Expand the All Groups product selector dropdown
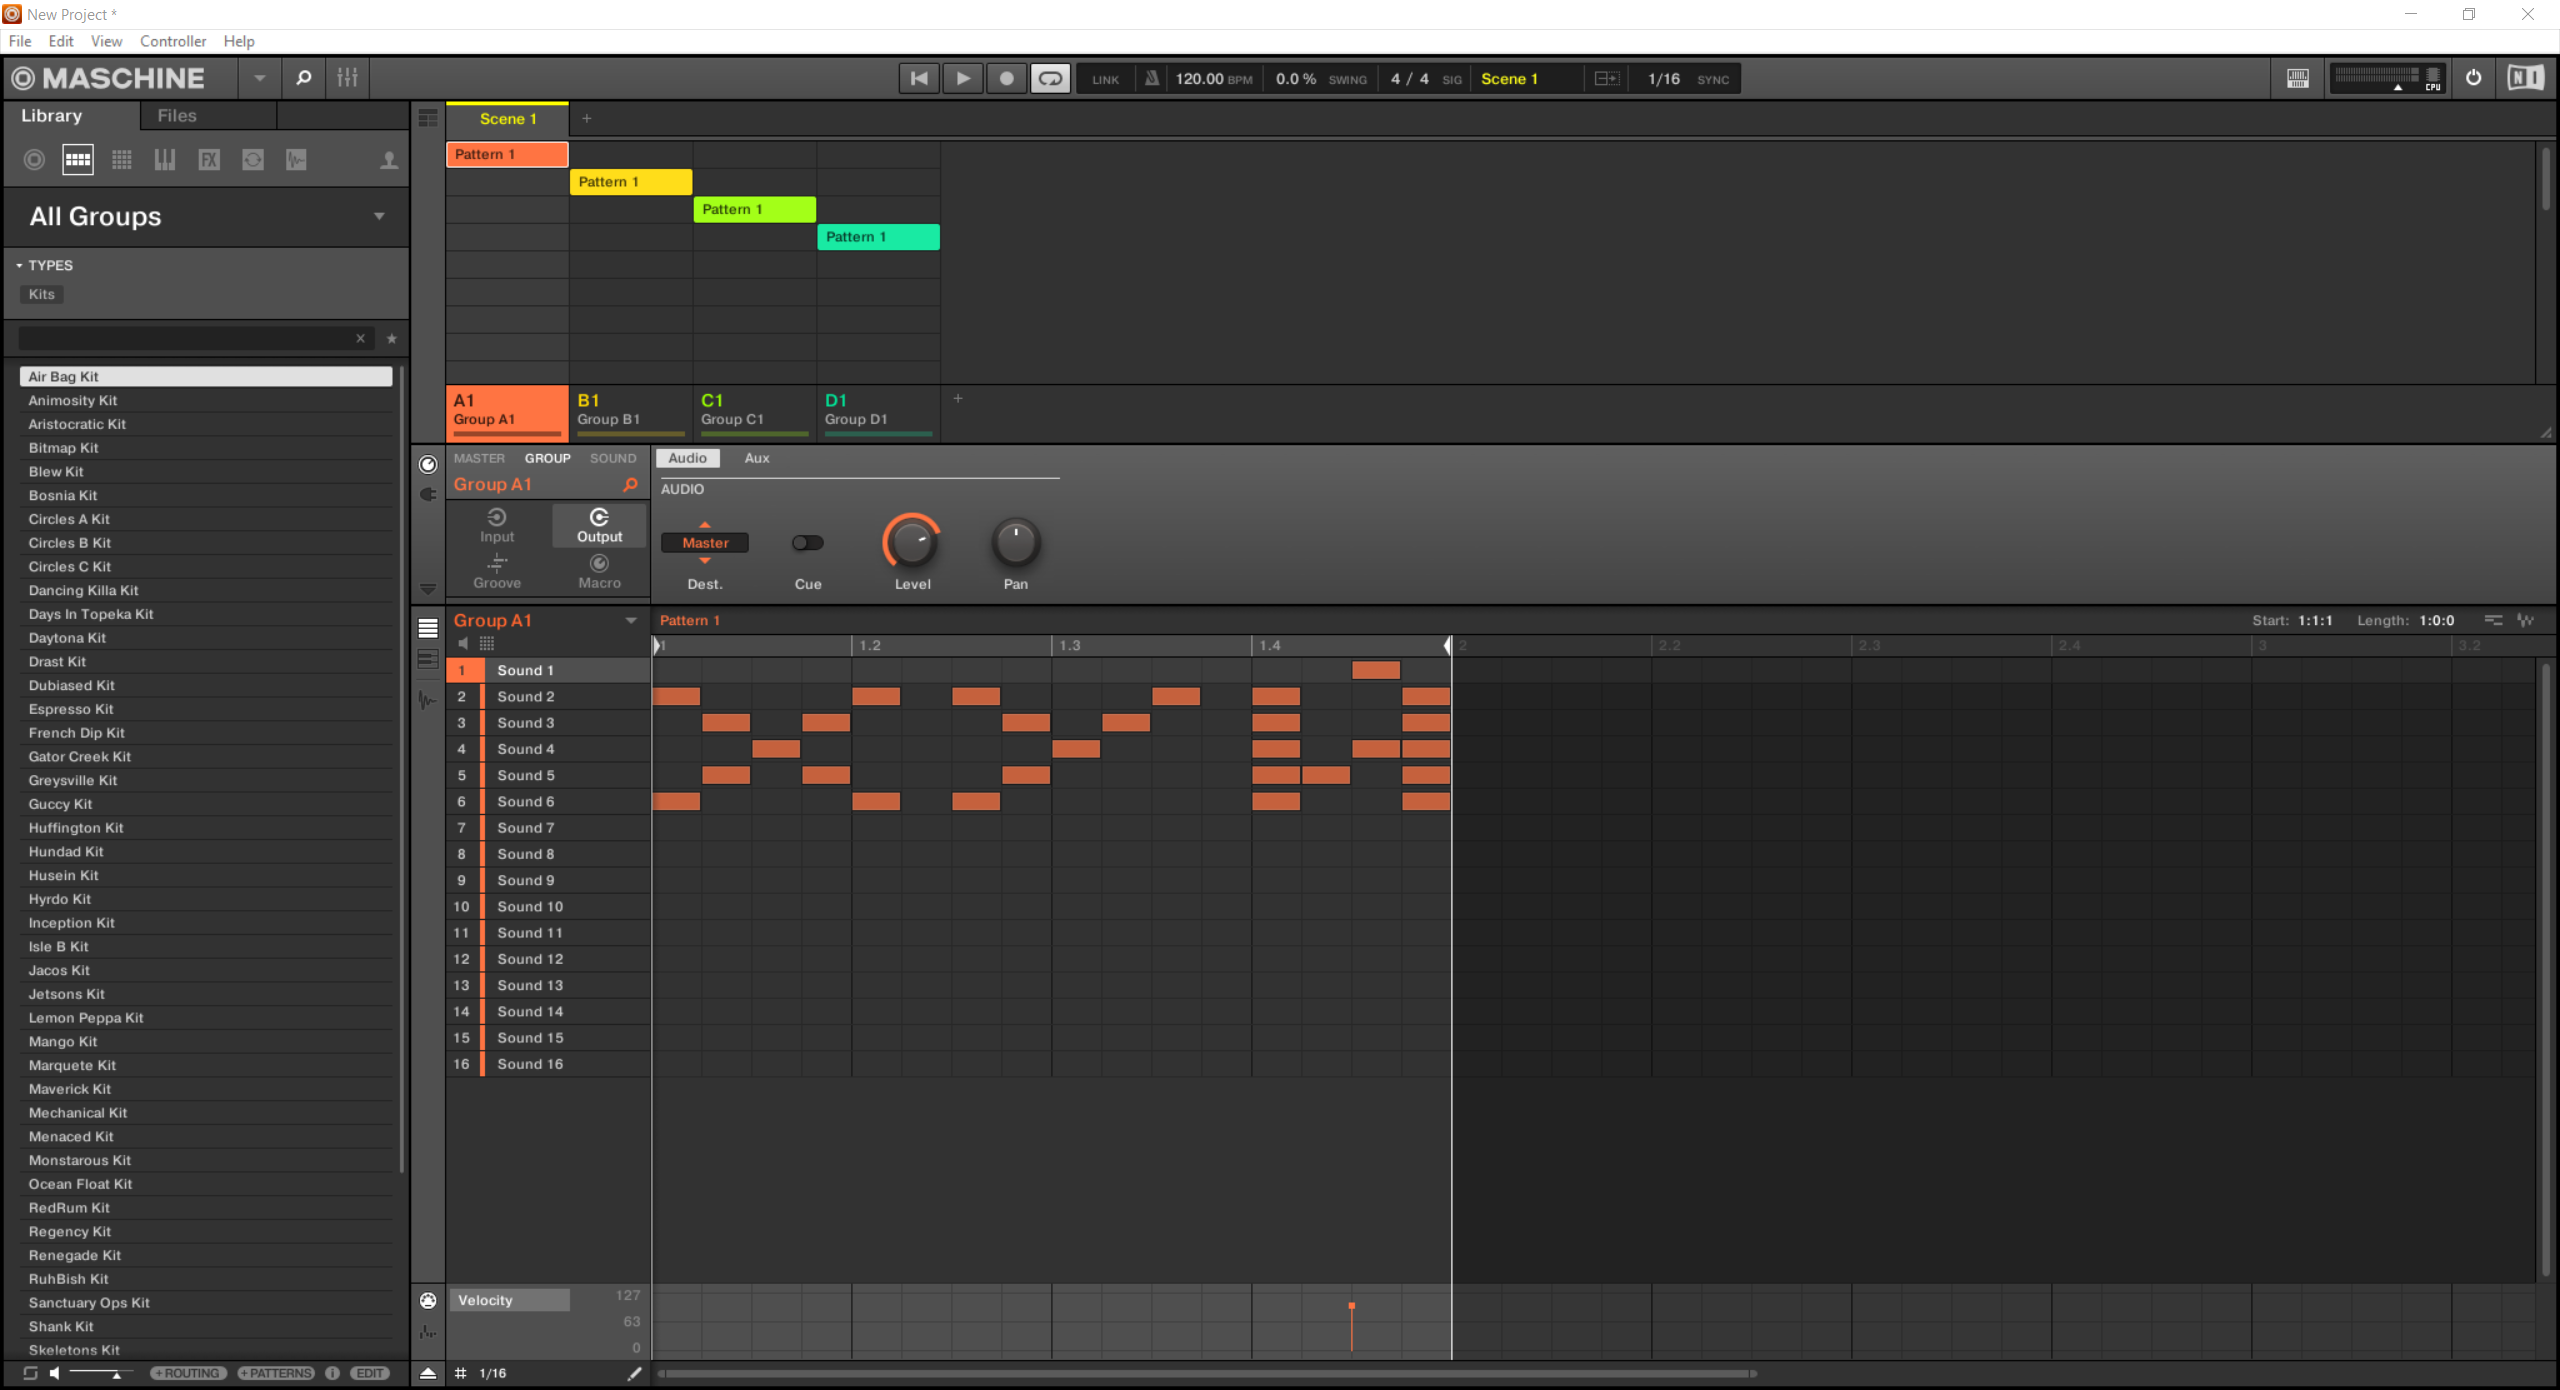The width and height of the screenshot is (2560, 1390). (379, 216)
